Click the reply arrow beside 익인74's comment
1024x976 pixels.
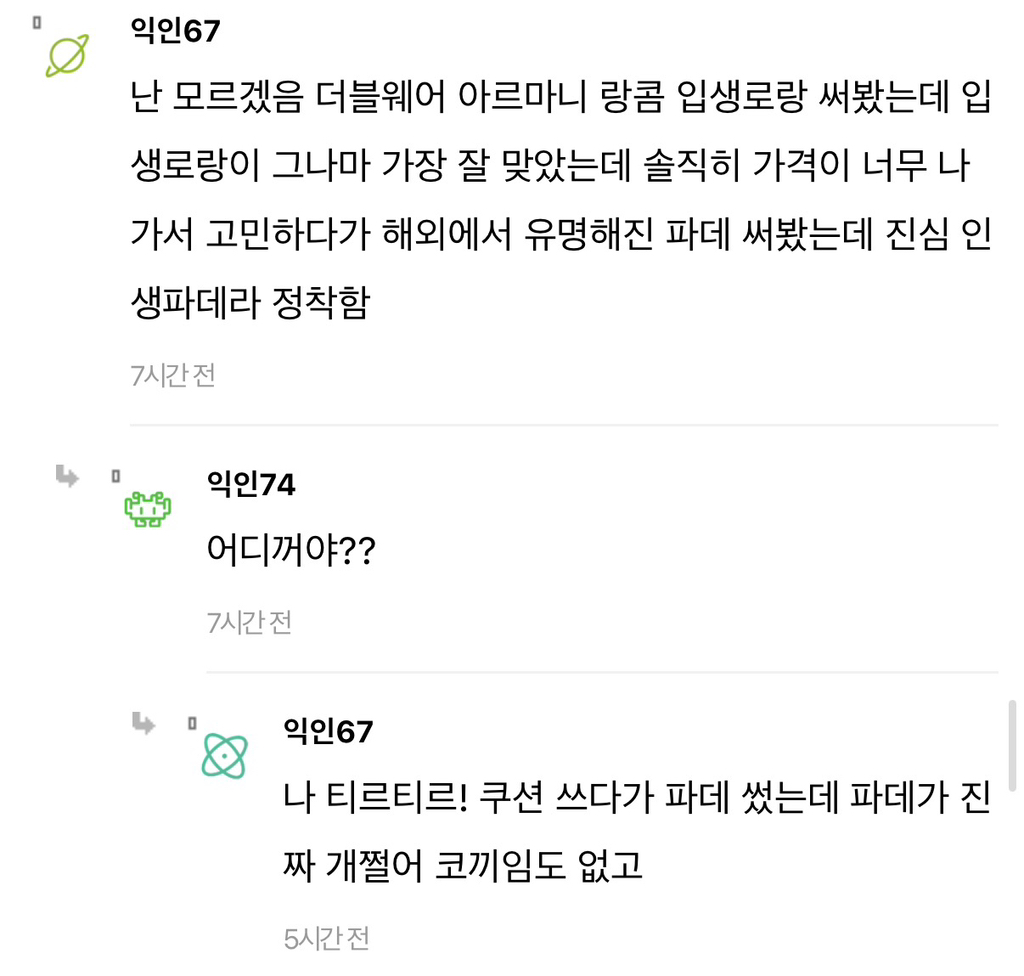(x=67, y=476)
